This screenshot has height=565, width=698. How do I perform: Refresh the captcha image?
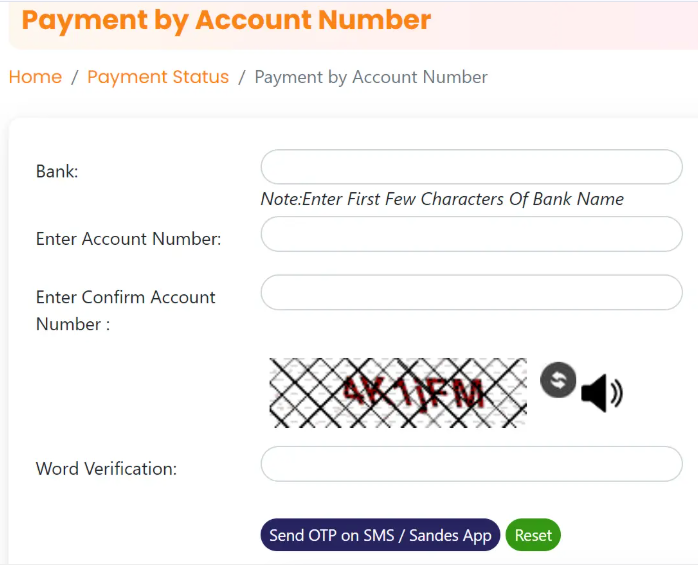[558, 379]
